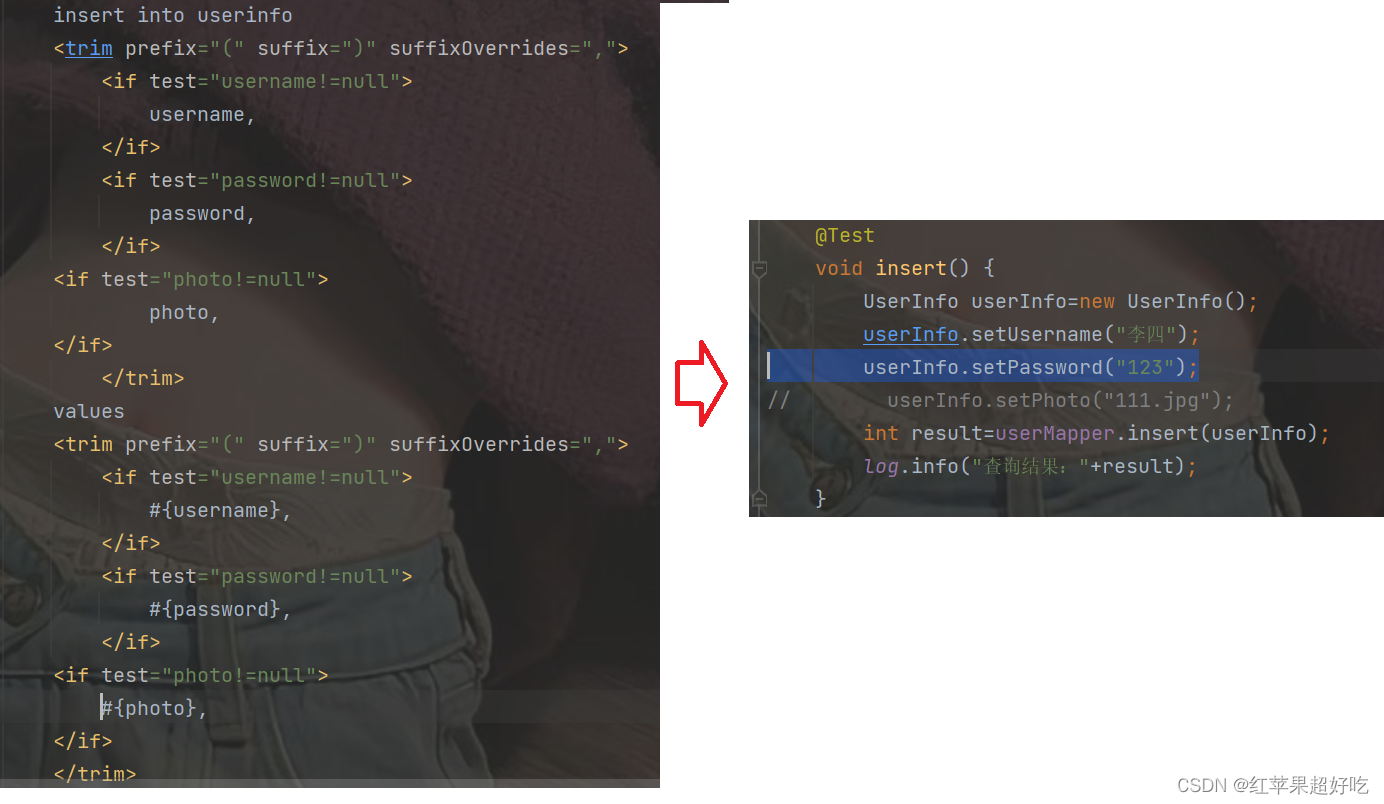Collapse the insert() method fold marker
This screenshot has height=804, width=1384.
[760, 269]
